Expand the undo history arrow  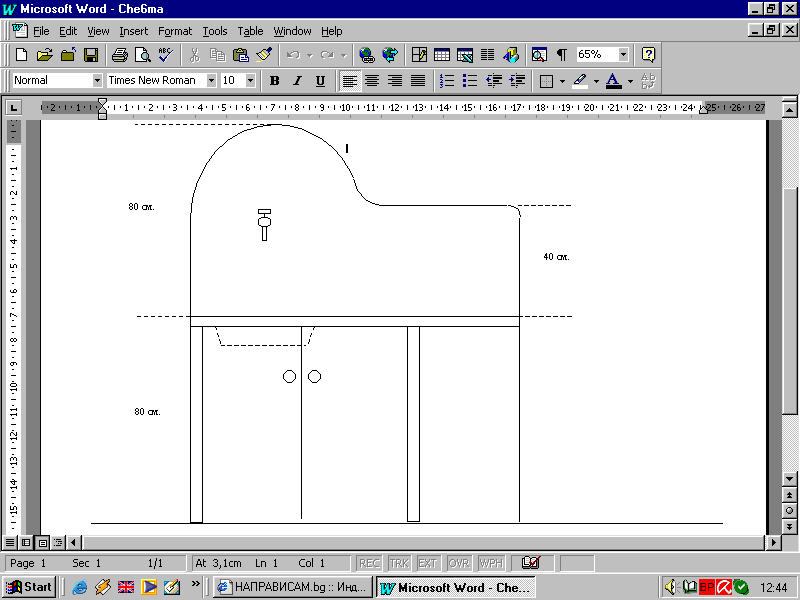(309, 55)
